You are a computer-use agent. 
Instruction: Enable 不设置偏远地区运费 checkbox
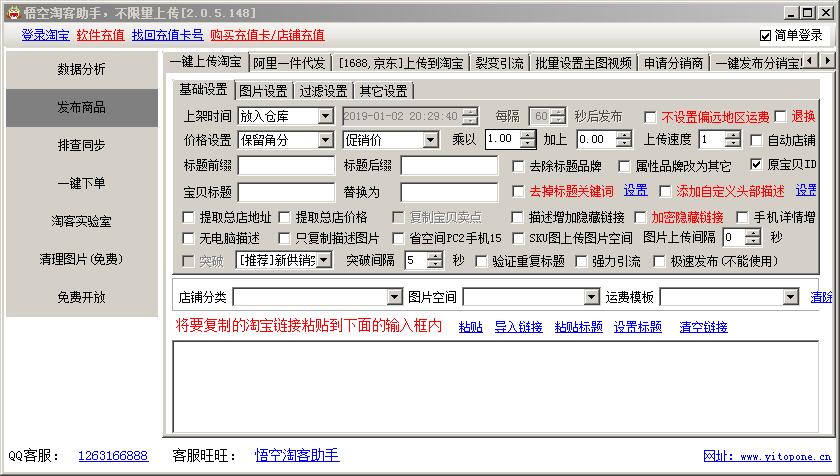pyautogui.click(x=650, y=117)
